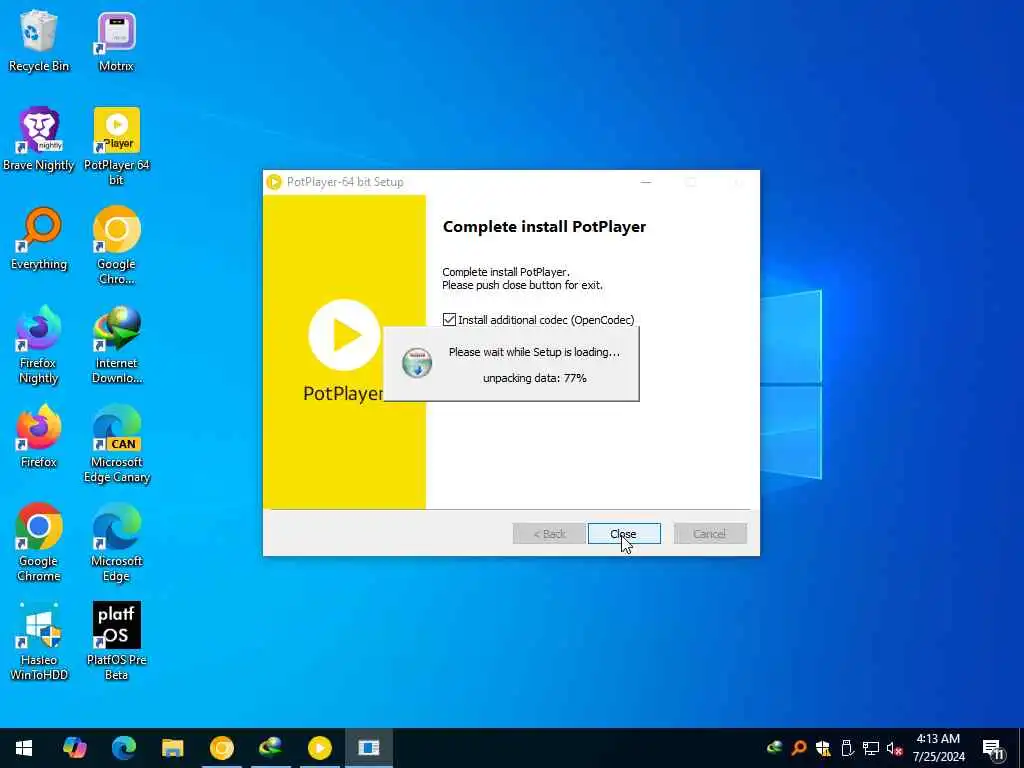Click the PotPlayer logo in the setup sidebar
Screen dimensions: 1024x768
click(344, 335)
